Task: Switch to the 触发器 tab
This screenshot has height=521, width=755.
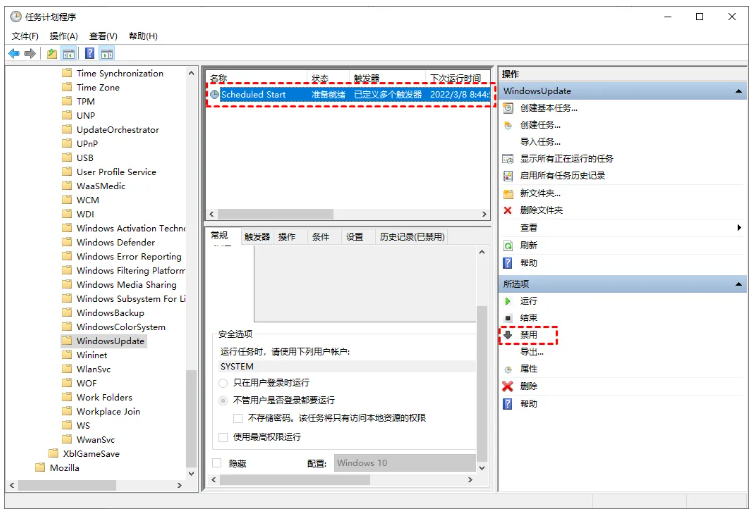Action: click(x=257, y=236)
